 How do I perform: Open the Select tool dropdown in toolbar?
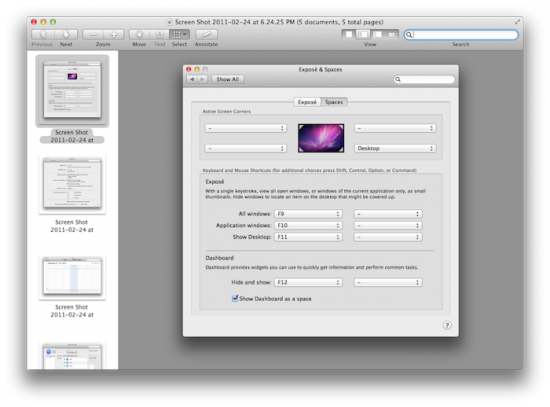(180, 34)
